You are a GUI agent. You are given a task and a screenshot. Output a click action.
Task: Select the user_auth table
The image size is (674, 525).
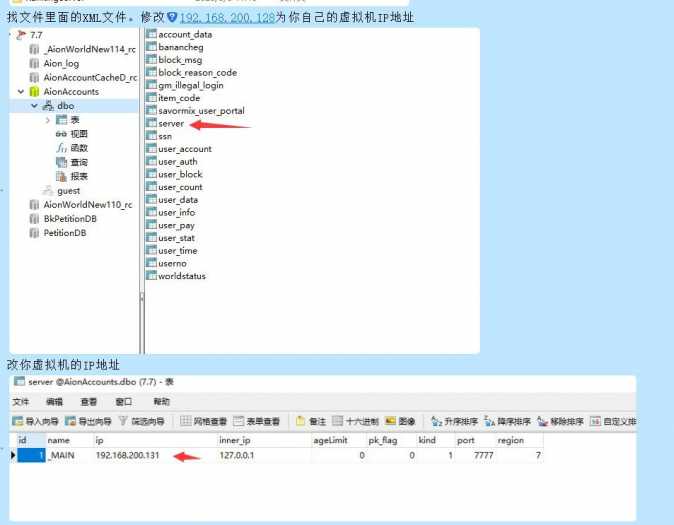click(x=172, y=162)
